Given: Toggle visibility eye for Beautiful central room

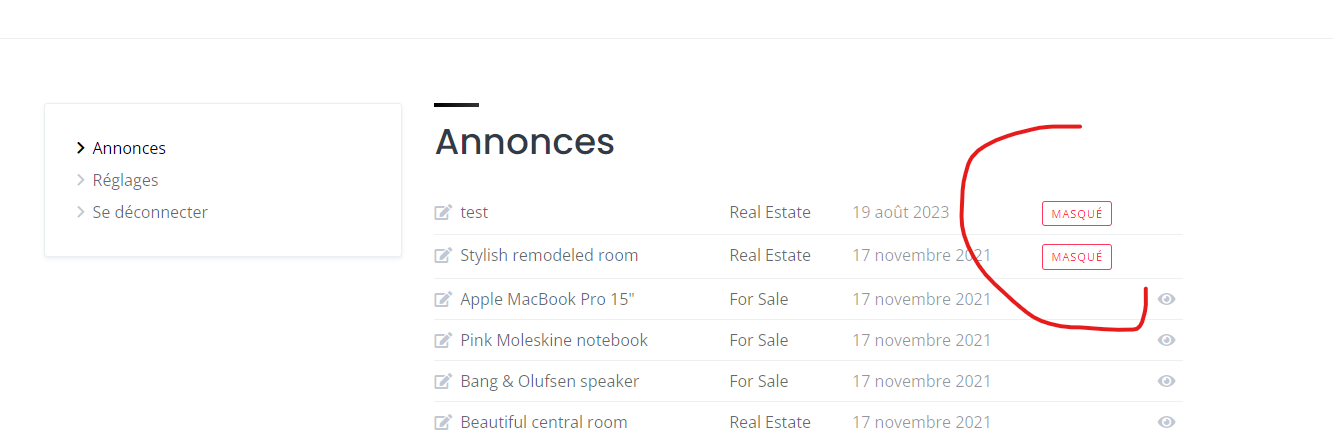Looking at the screenshot, I should pyautogui.click(x=1166, y=422).
